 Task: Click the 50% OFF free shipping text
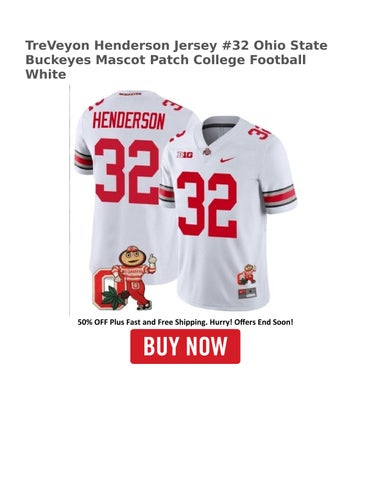pyautogui.click(x=185, y=322)
